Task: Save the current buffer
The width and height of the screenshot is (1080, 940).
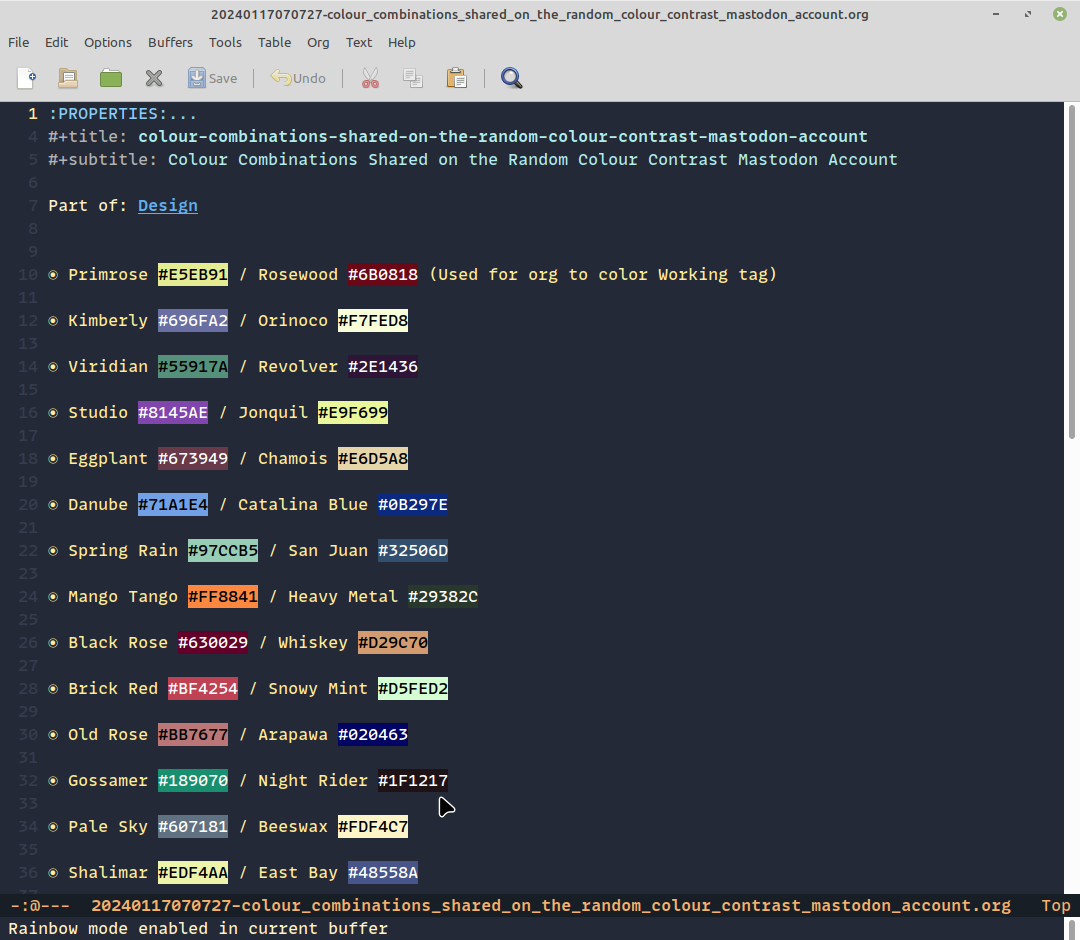Action: pos(212,78)
